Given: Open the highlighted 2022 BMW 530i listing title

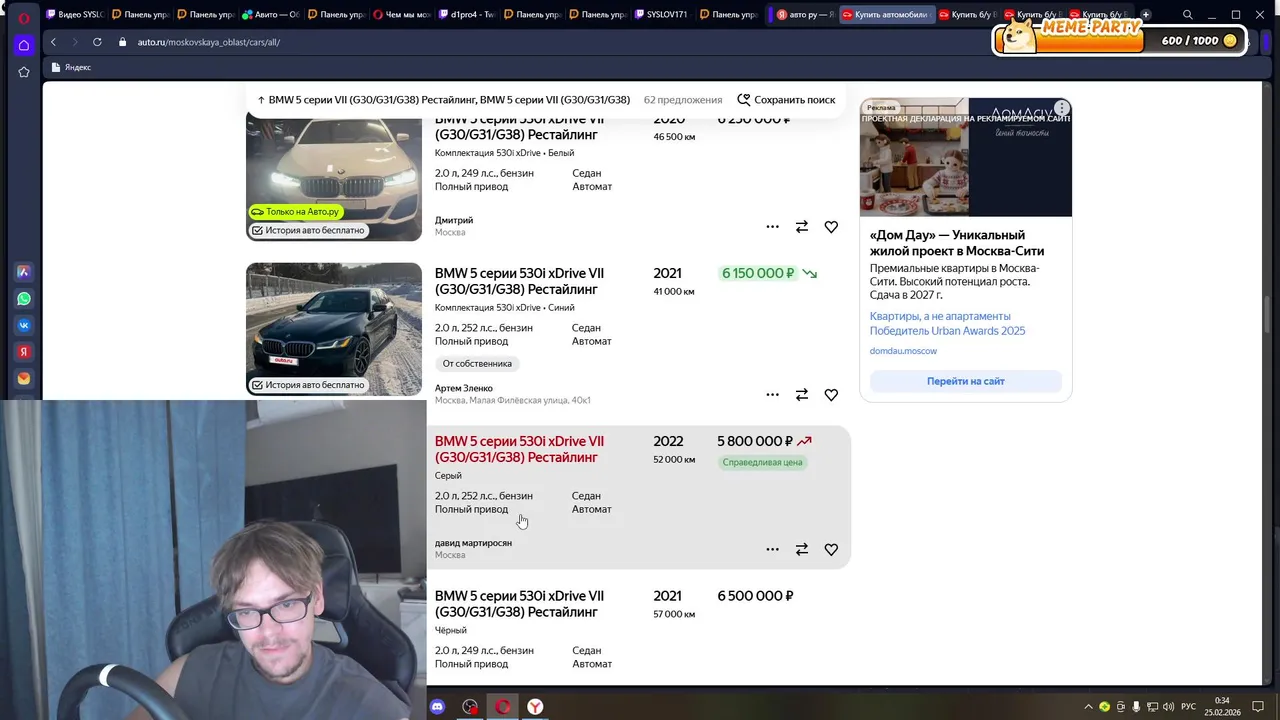Looking at the screenshot, I should tap(519, 449).
